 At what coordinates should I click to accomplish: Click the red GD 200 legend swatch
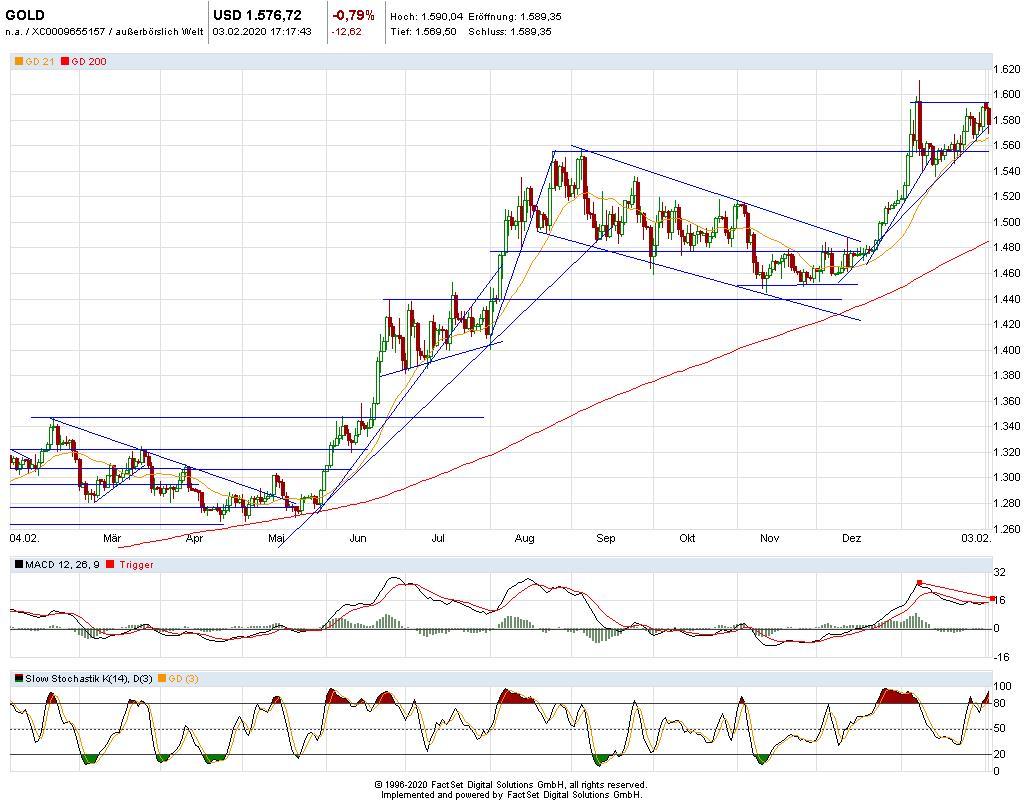[x=65, y=62]
